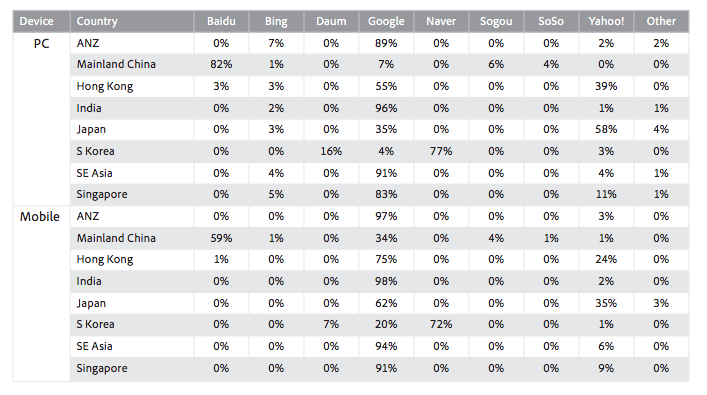The image size is (707, 395).
Task: Click the Google column header
Action: pos(386,21)
